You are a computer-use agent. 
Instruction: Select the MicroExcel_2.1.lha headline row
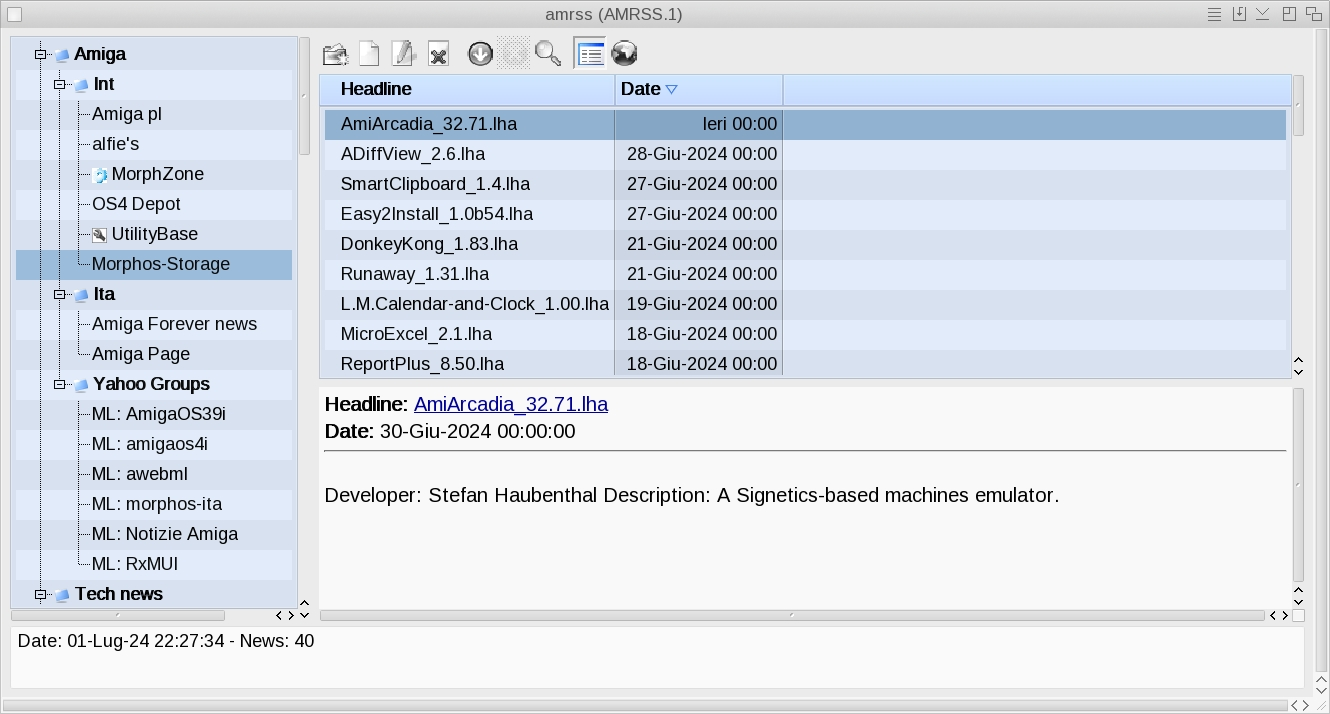tap(805, 334)
